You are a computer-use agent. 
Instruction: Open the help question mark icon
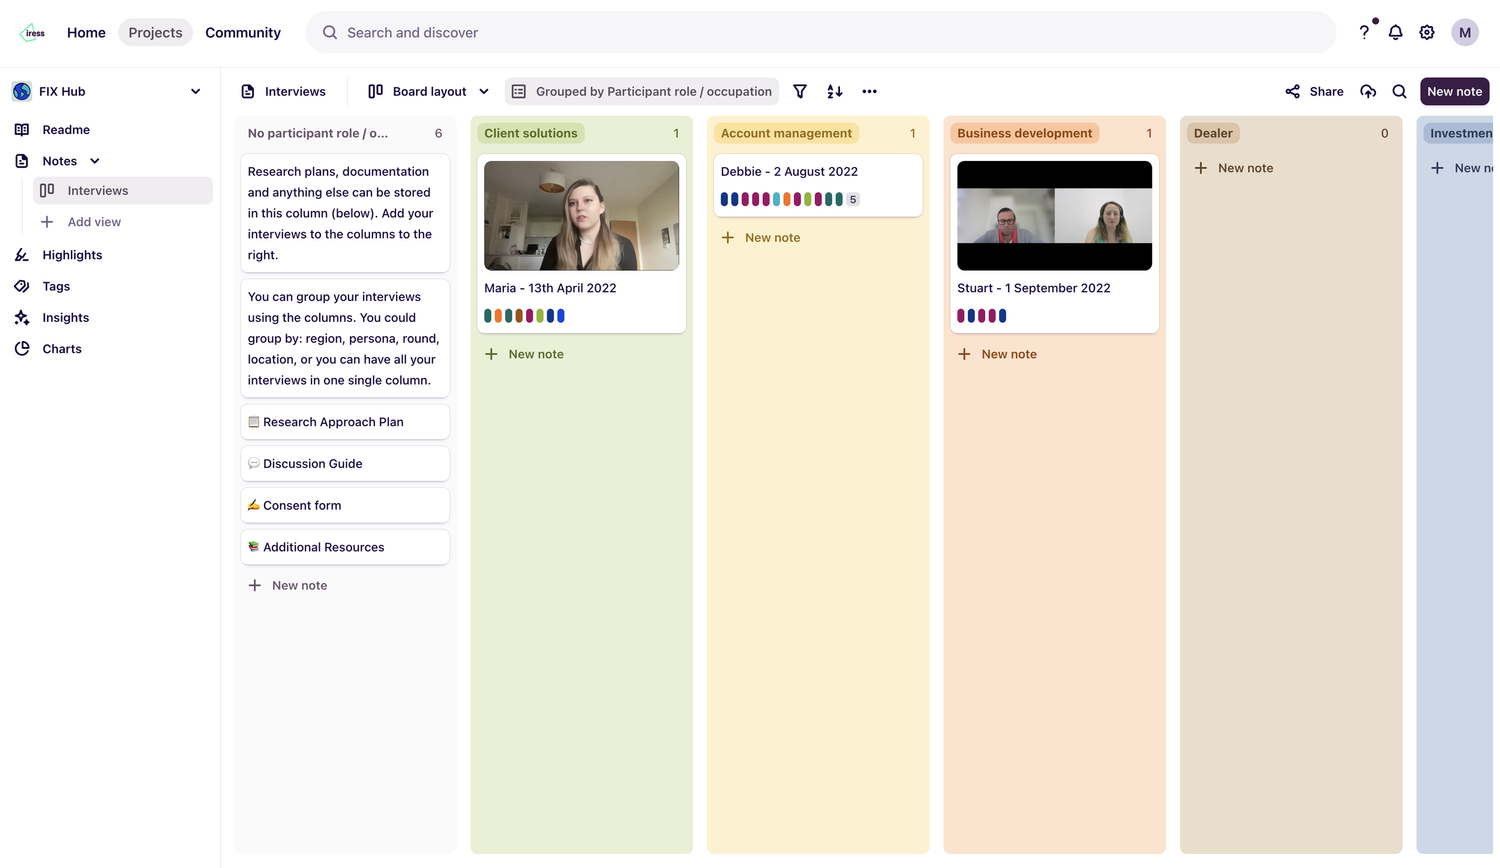[1364, 32]
